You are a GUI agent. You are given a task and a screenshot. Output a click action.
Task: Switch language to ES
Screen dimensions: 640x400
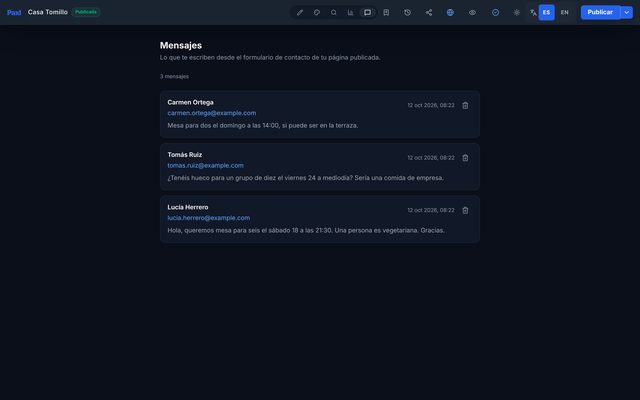pos(546,12)
